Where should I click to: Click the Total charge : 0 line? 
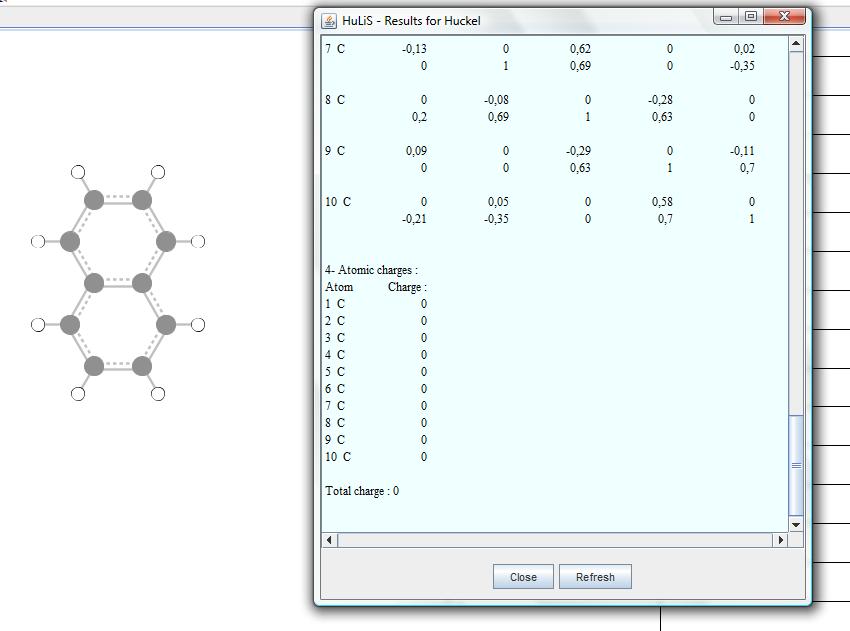(x=365, y=491)
